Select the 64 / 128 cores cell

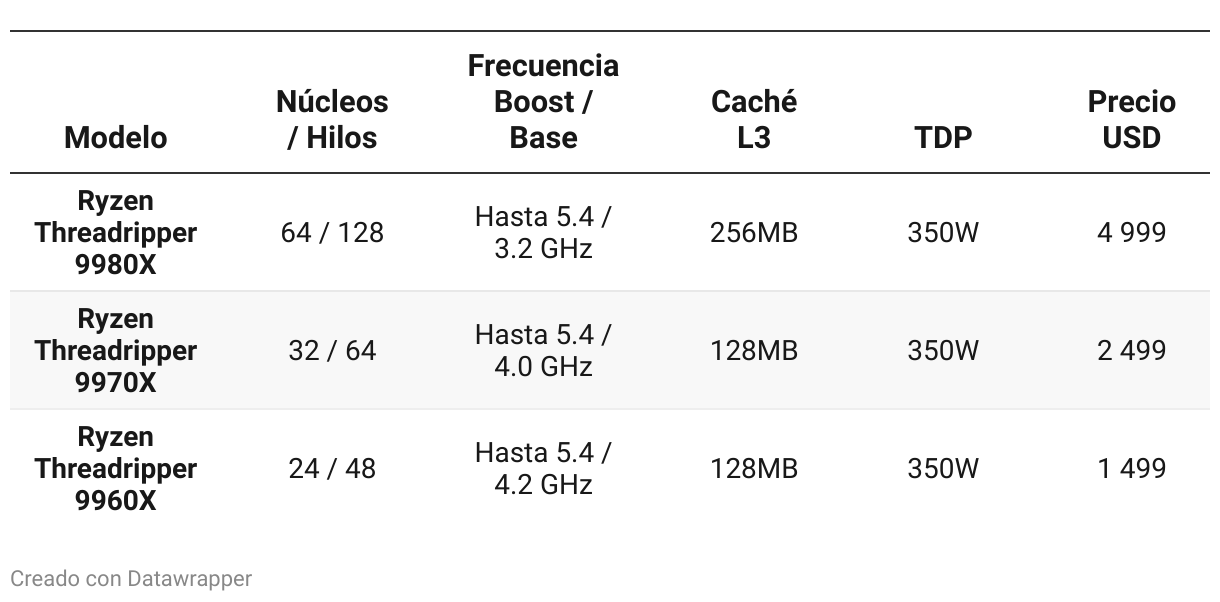click(x=332, y=232)
